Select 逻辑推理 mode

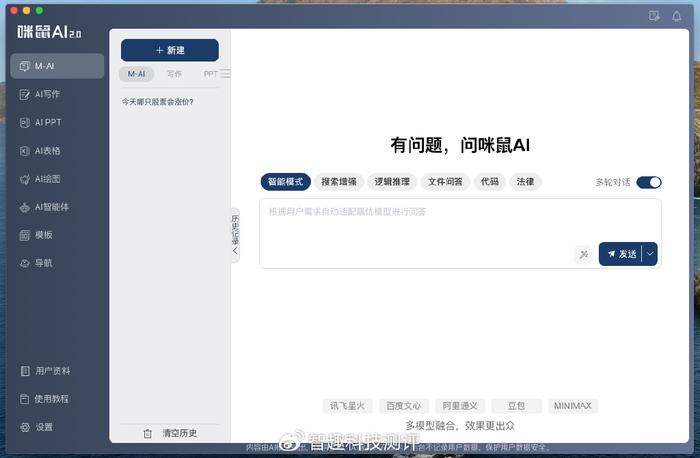pos(392,182)
